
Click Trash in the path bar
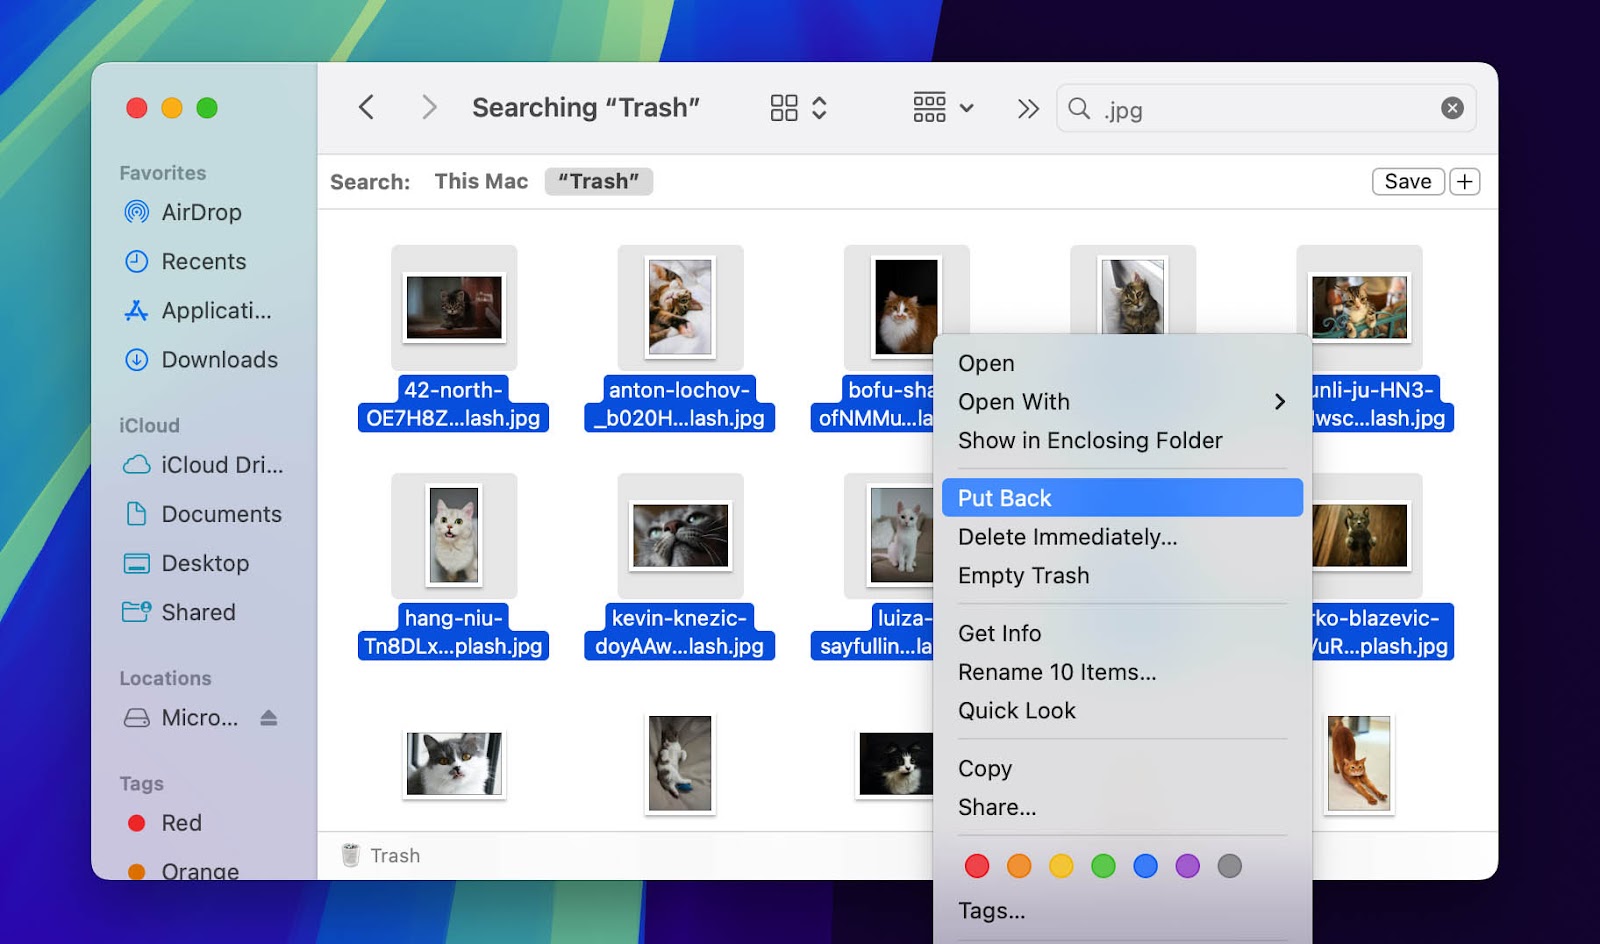(x=381, y=855)
